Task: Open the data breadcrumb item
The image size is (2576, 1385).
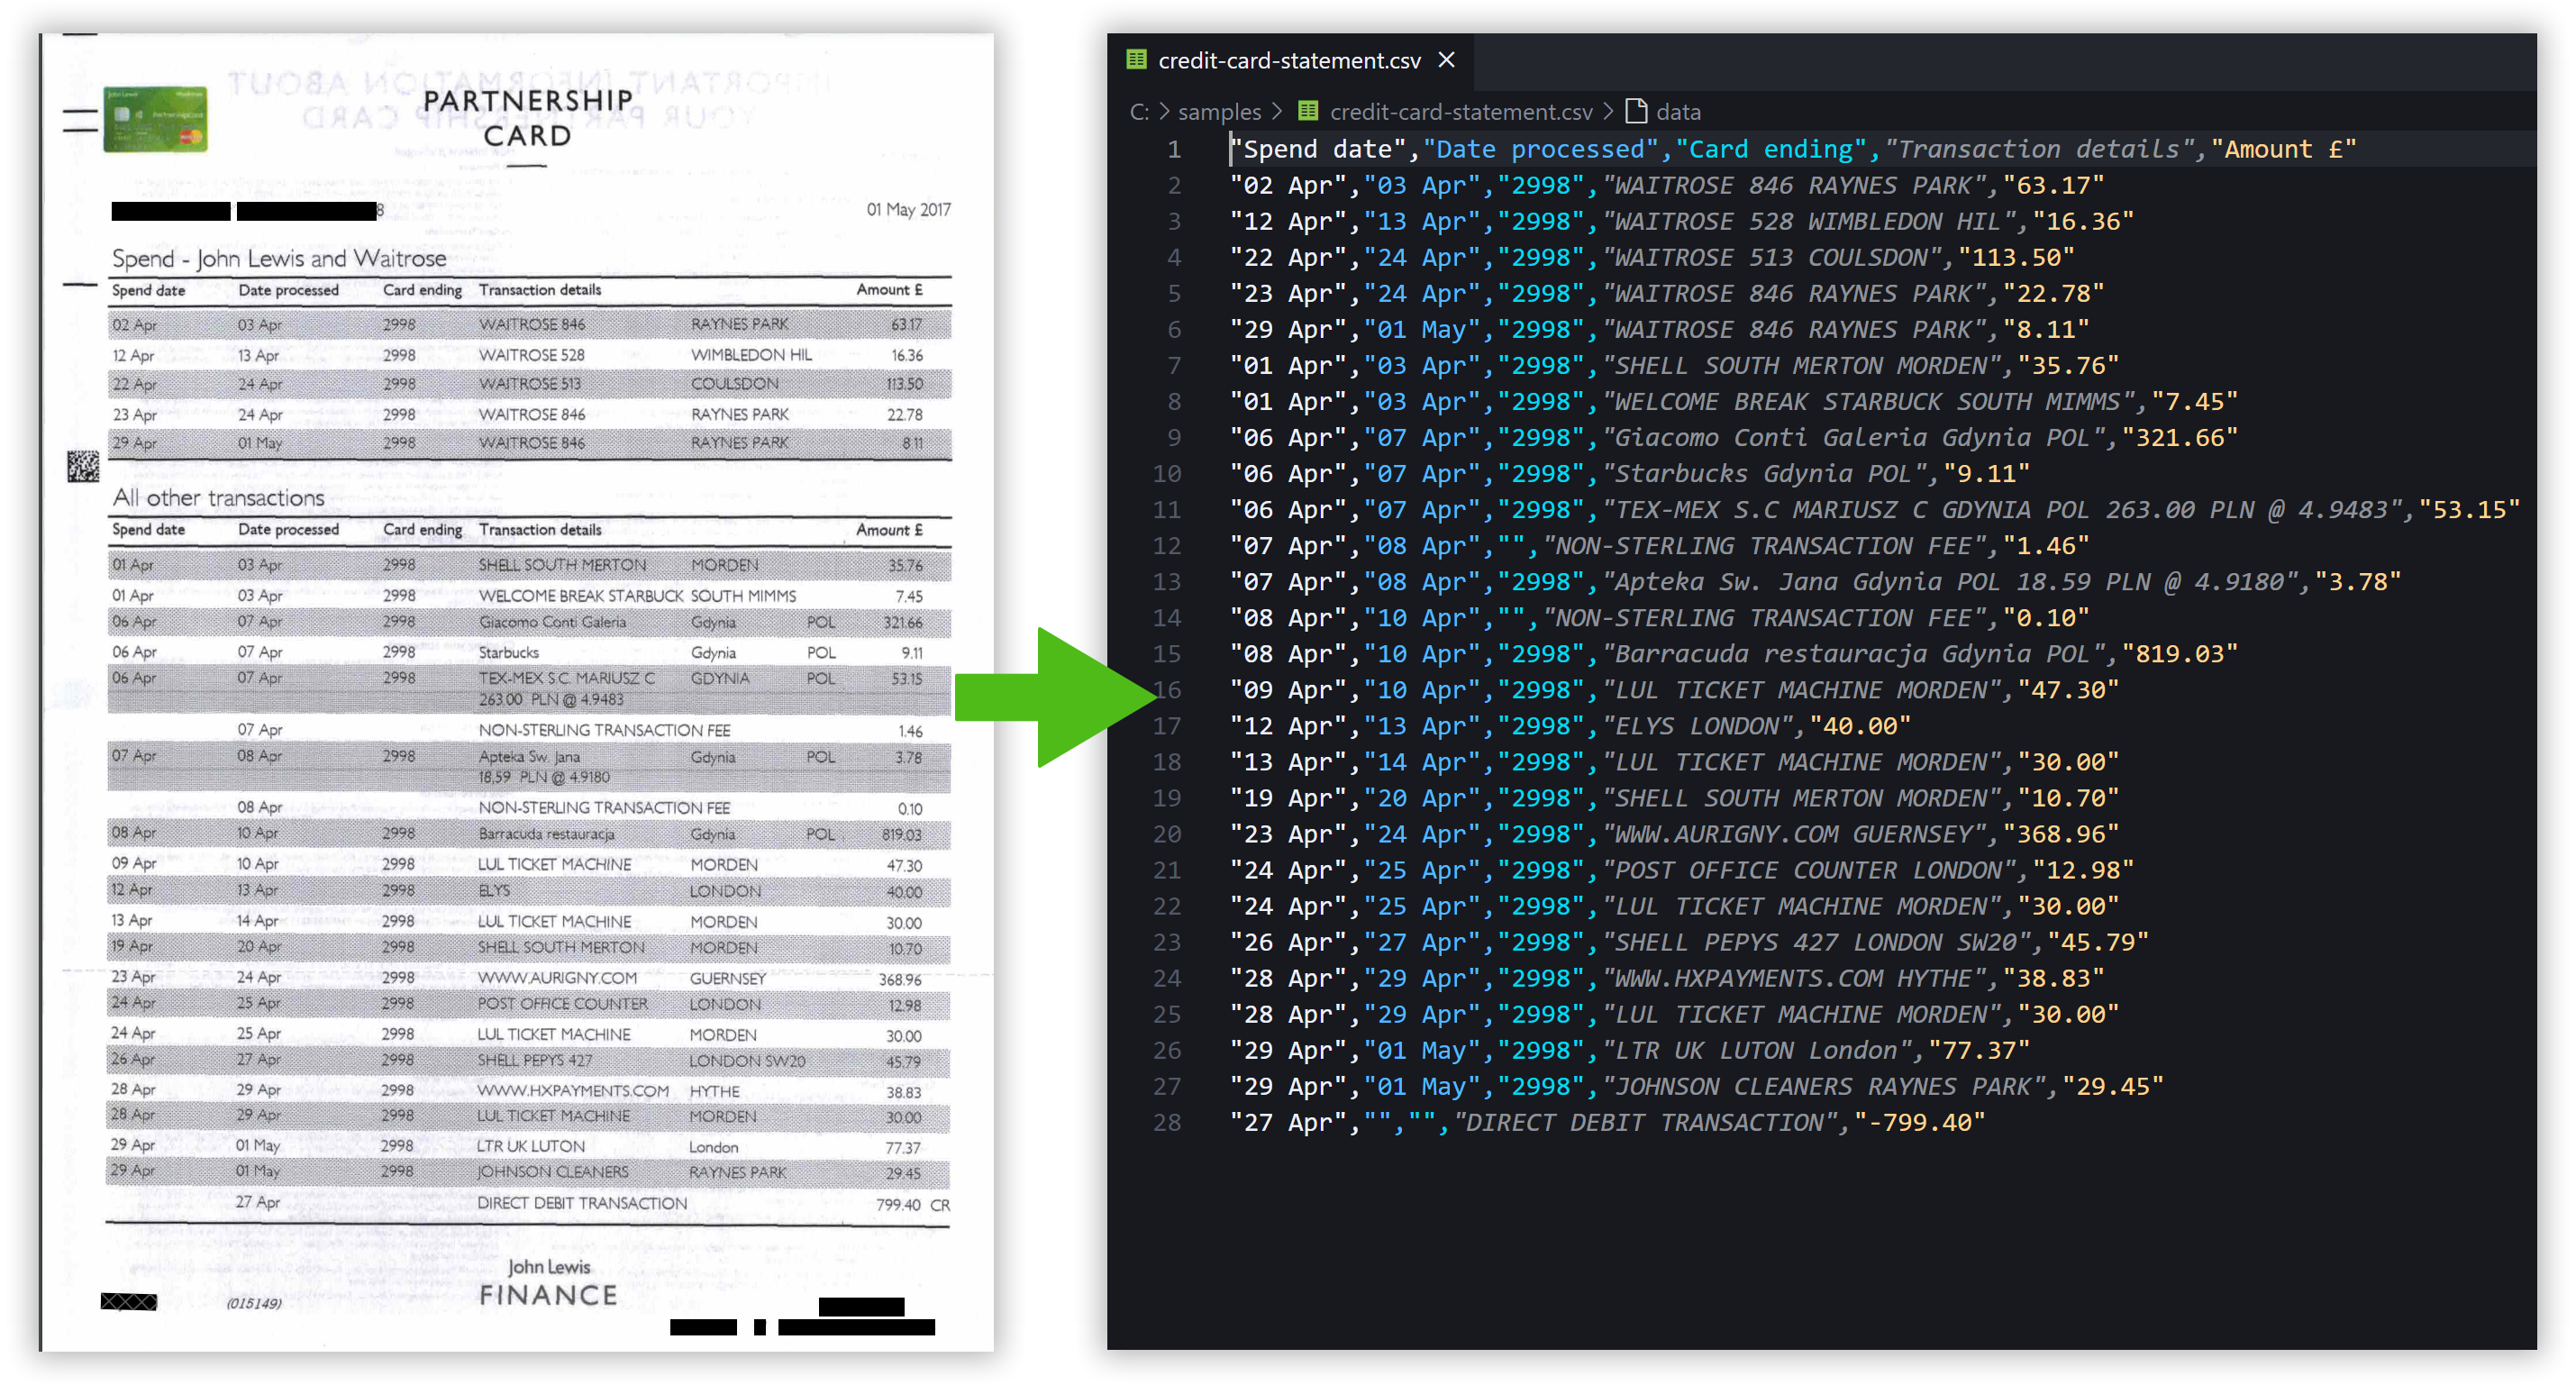Action: pos(1678,112)
